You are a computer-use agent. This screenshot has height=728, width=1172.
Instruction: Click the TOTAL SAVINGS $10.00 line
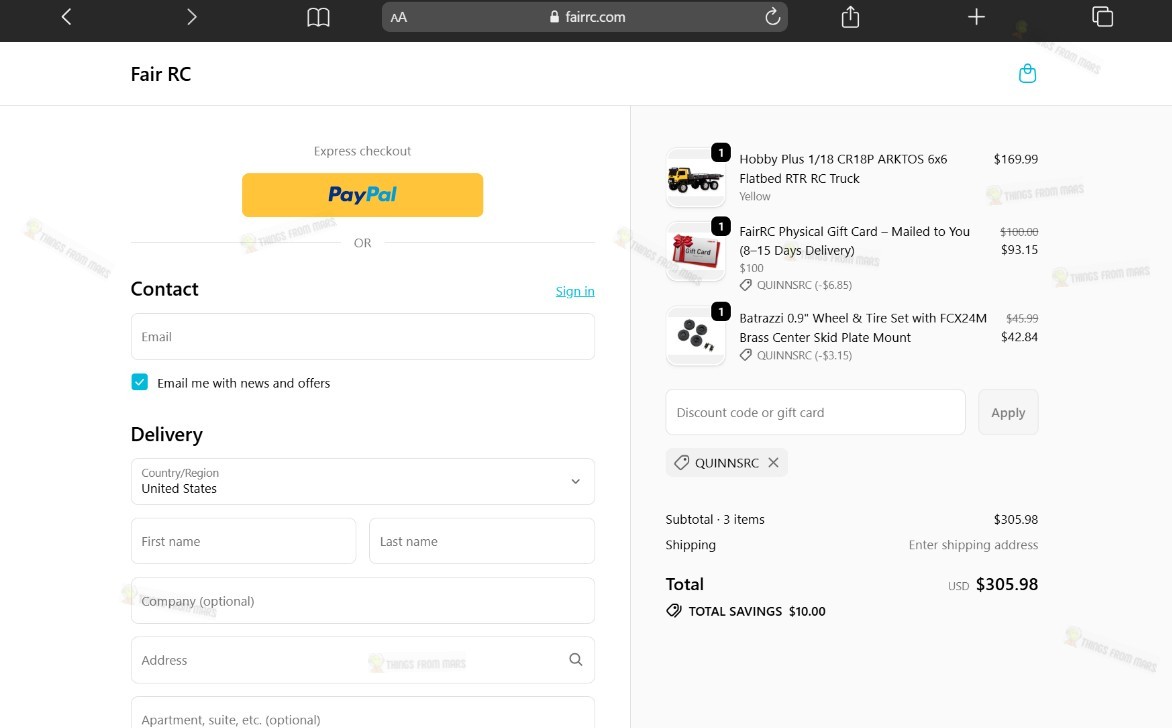746,611
